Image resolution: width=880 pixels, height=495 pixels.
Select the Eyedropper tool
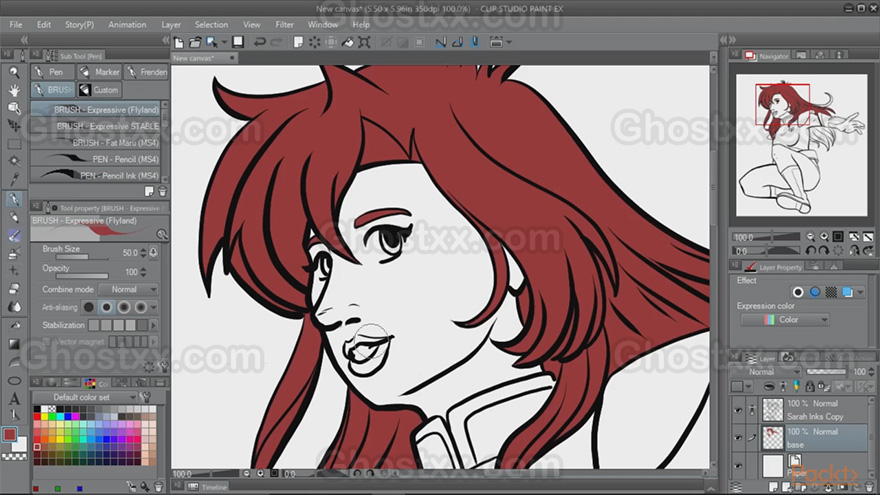[x=14, y=180]
